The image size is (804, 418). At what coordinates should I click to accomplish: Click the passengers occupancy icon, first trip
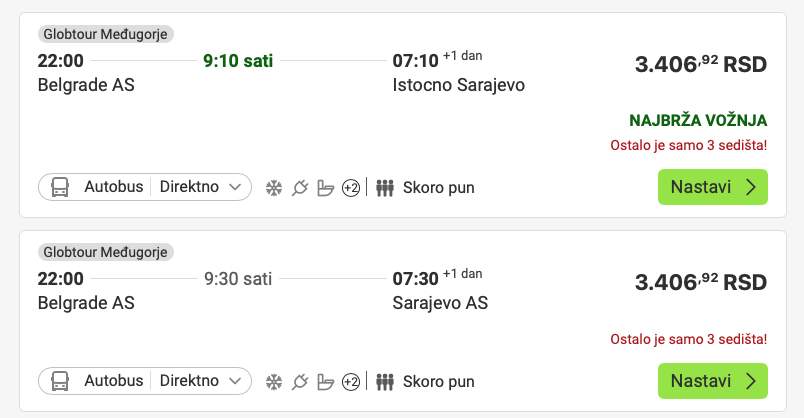coord(385,187)
